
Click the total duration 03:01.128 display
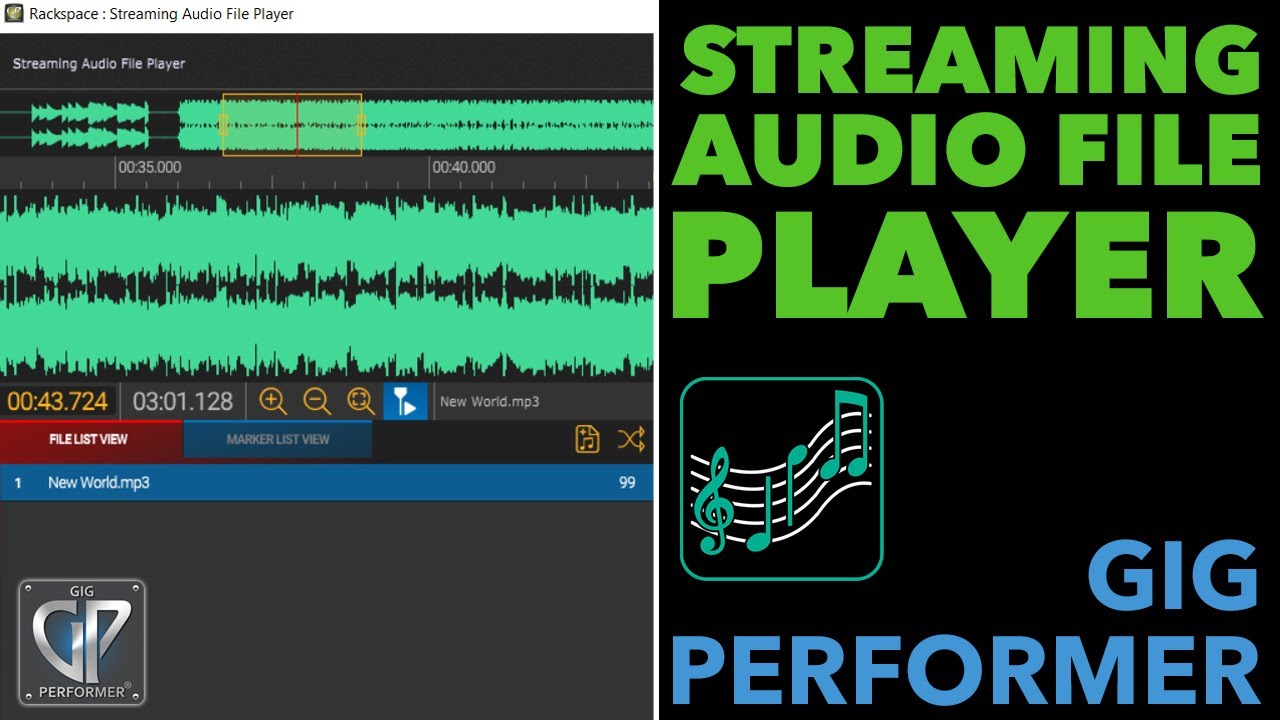(182, 401)
